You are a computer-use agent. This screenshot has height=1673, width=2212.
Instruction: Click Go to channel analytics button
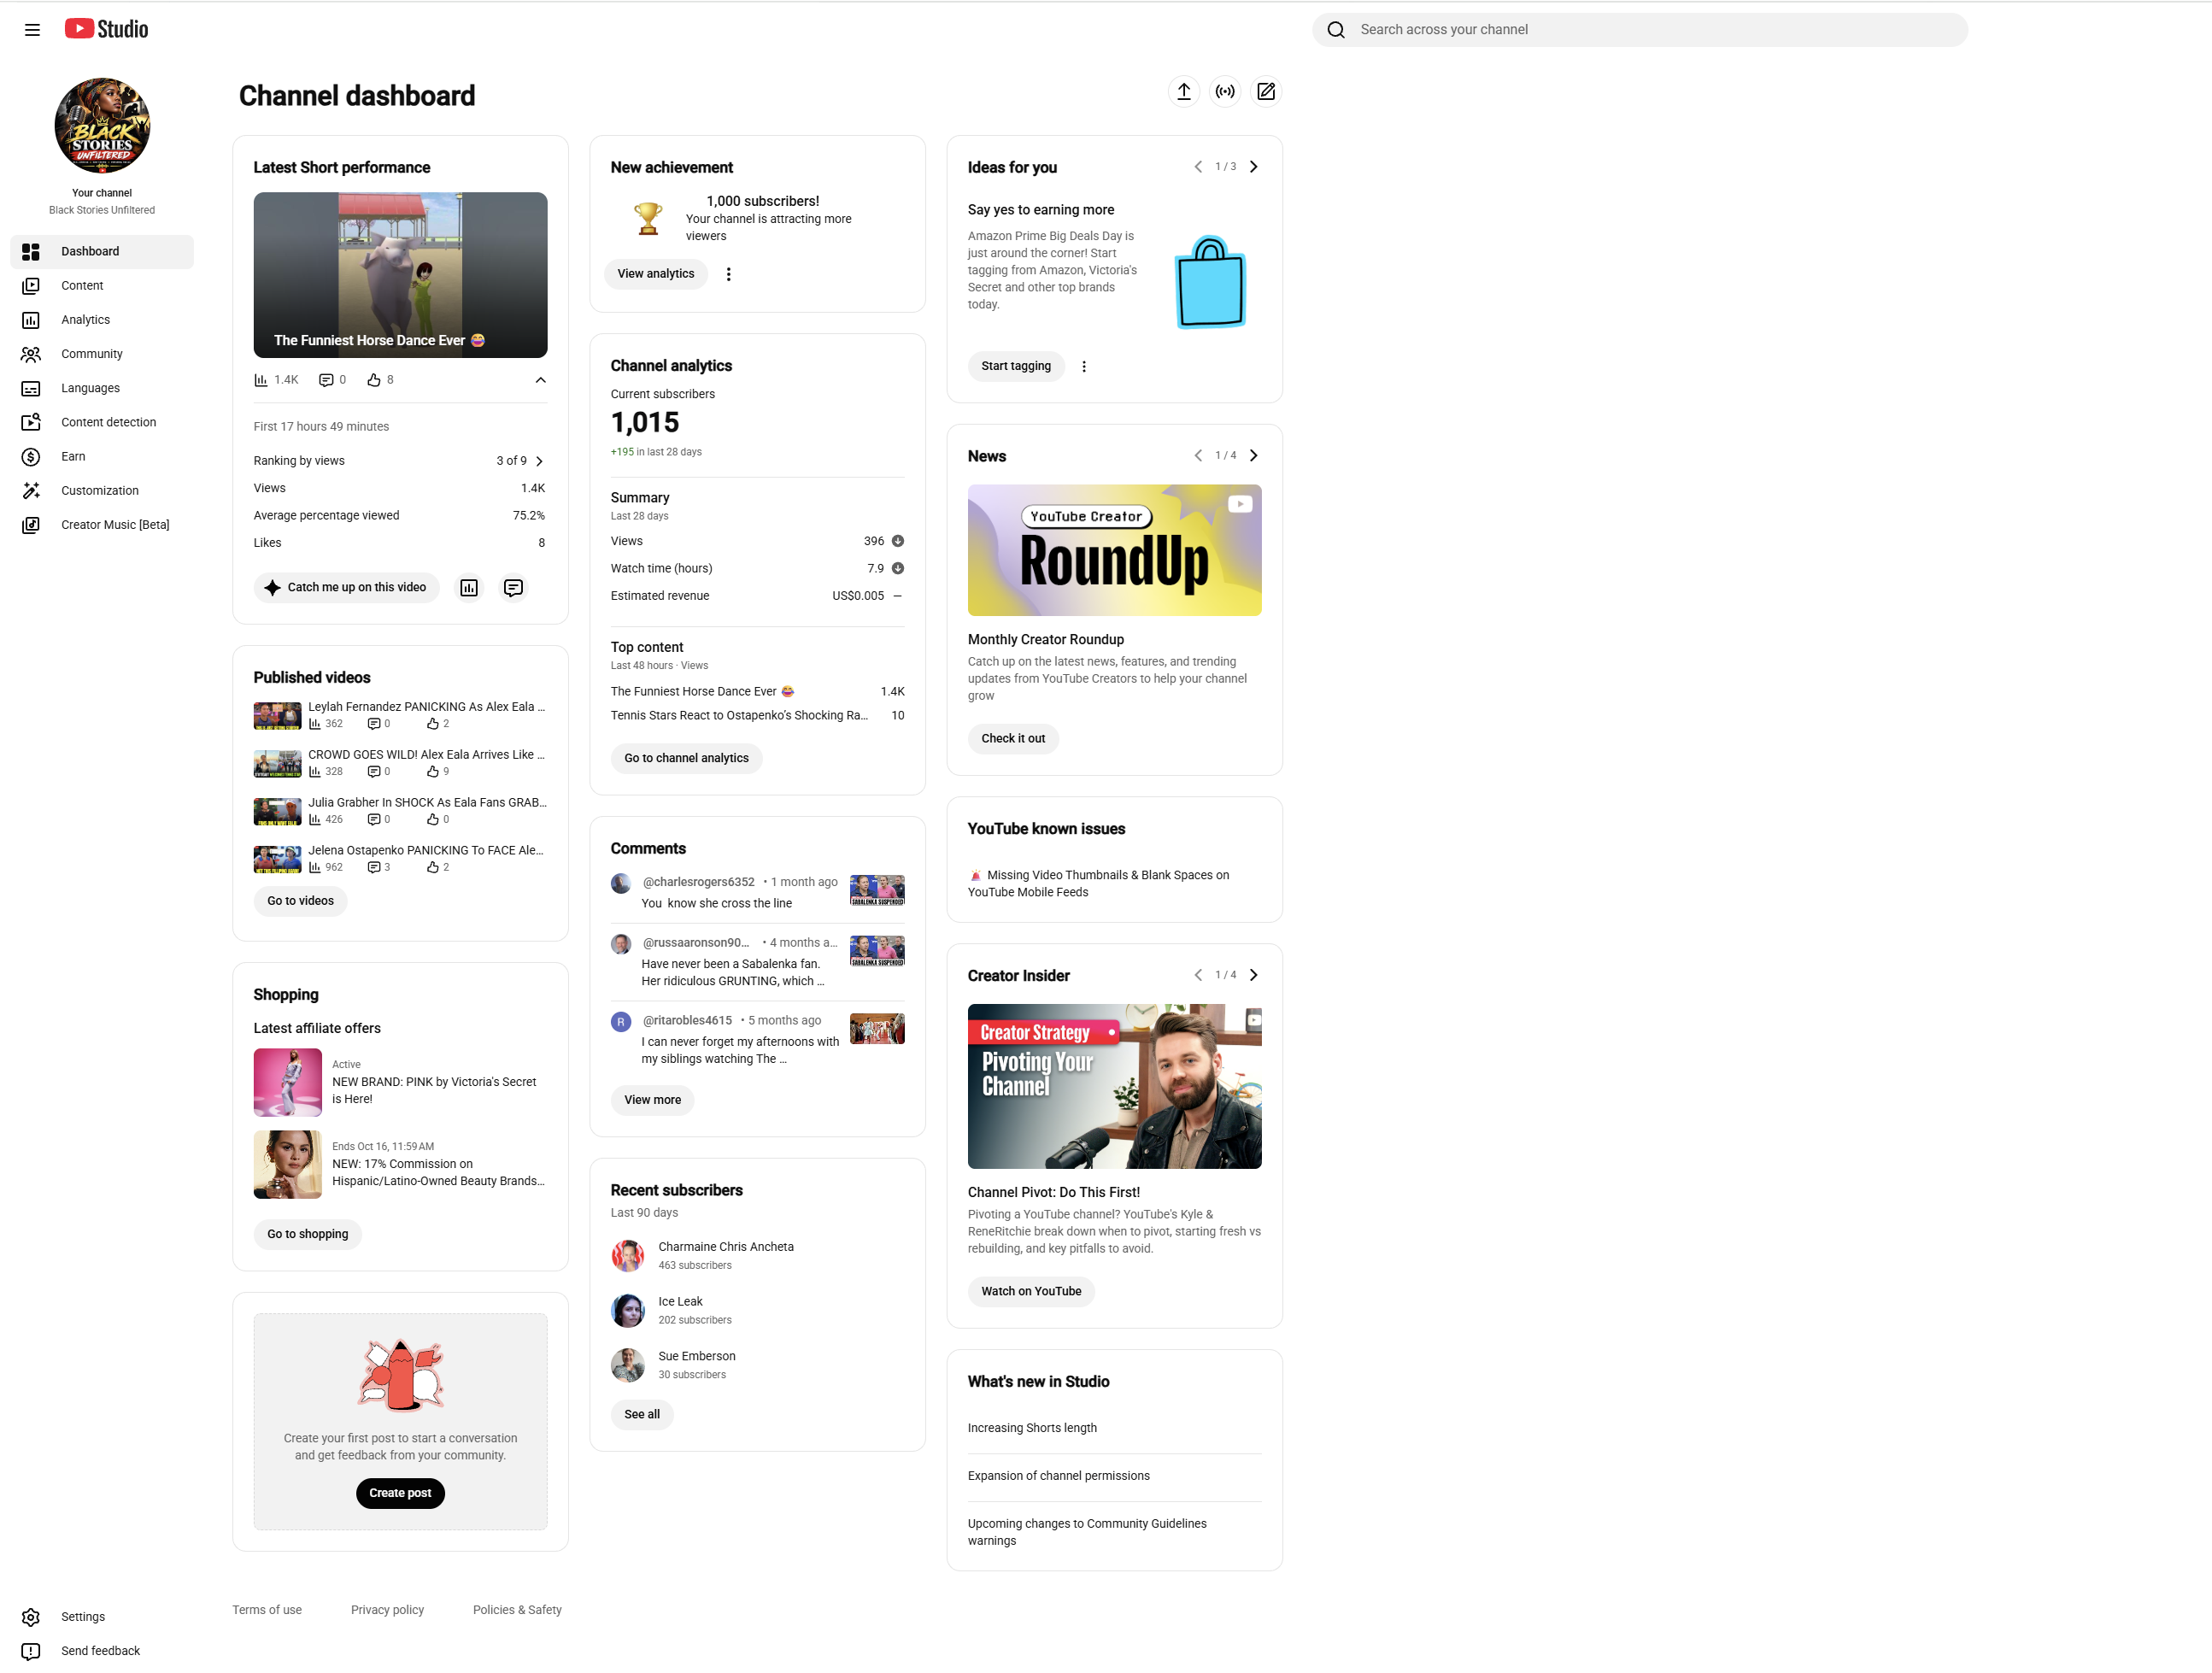(686, 759)
